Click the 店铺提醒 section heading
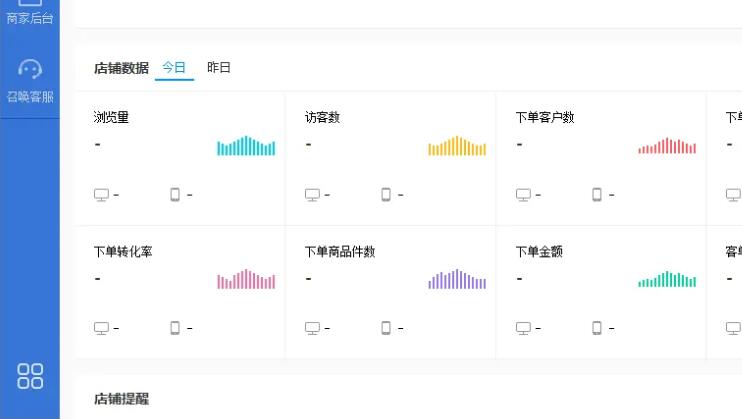 [x=121, y=399]
